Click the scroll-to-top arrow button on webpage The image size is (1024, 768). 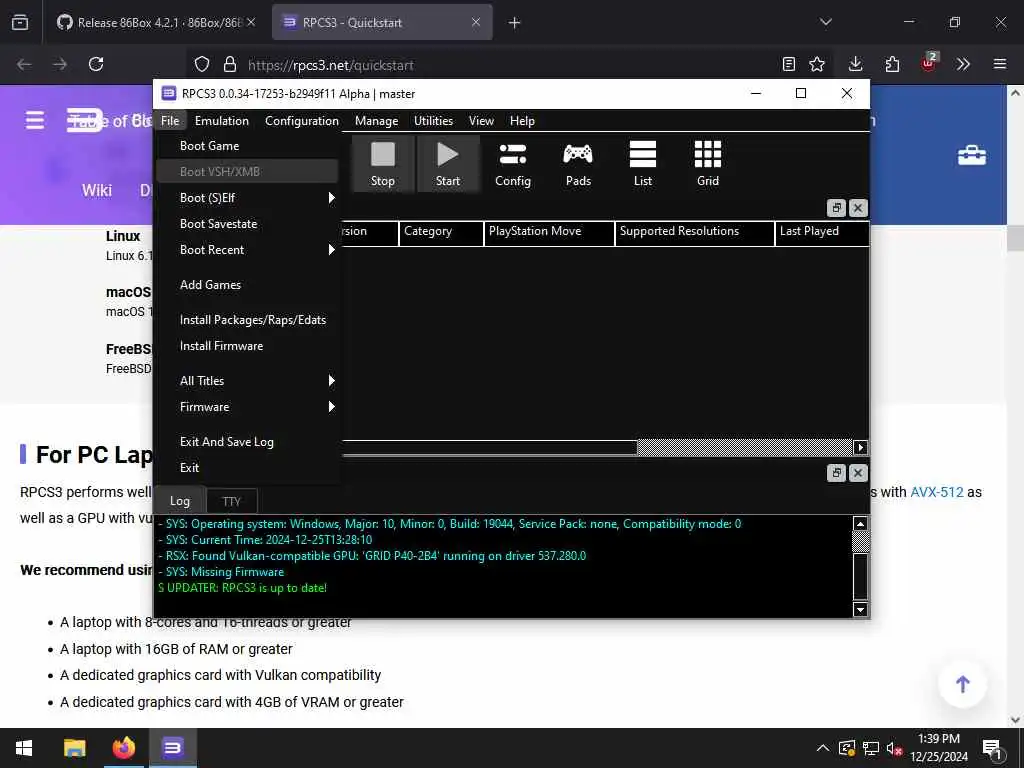[963, 684]
